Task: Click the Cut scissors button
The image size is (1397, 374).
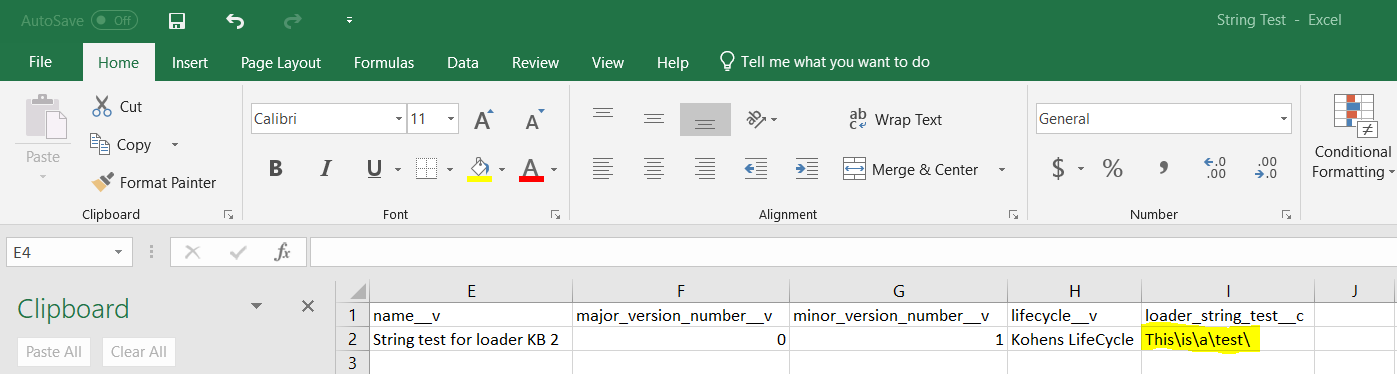Action: (116, 106)
